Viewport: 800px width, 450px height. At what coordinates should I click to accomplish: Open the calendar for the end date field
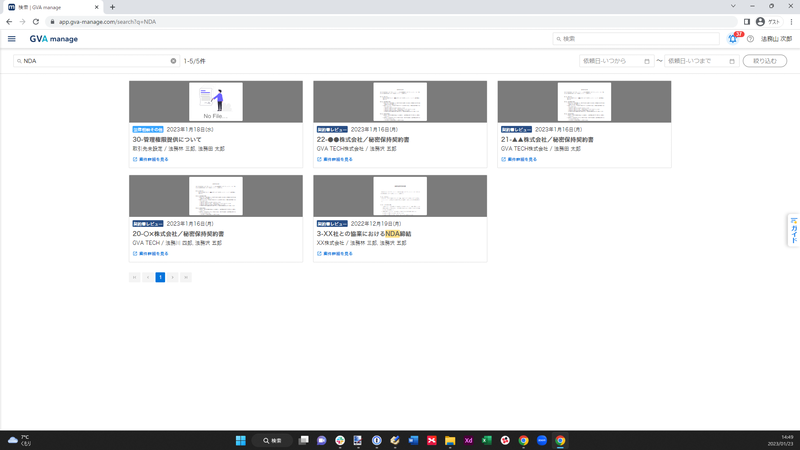coord(732,61)
